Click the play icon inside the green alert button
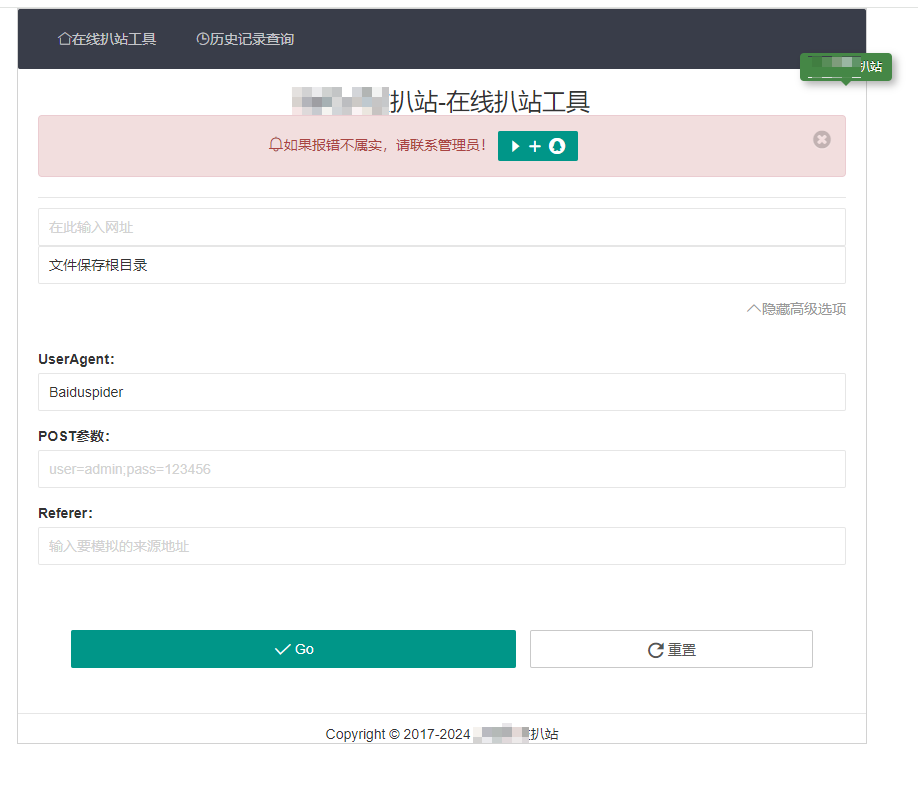 [518, 146]
